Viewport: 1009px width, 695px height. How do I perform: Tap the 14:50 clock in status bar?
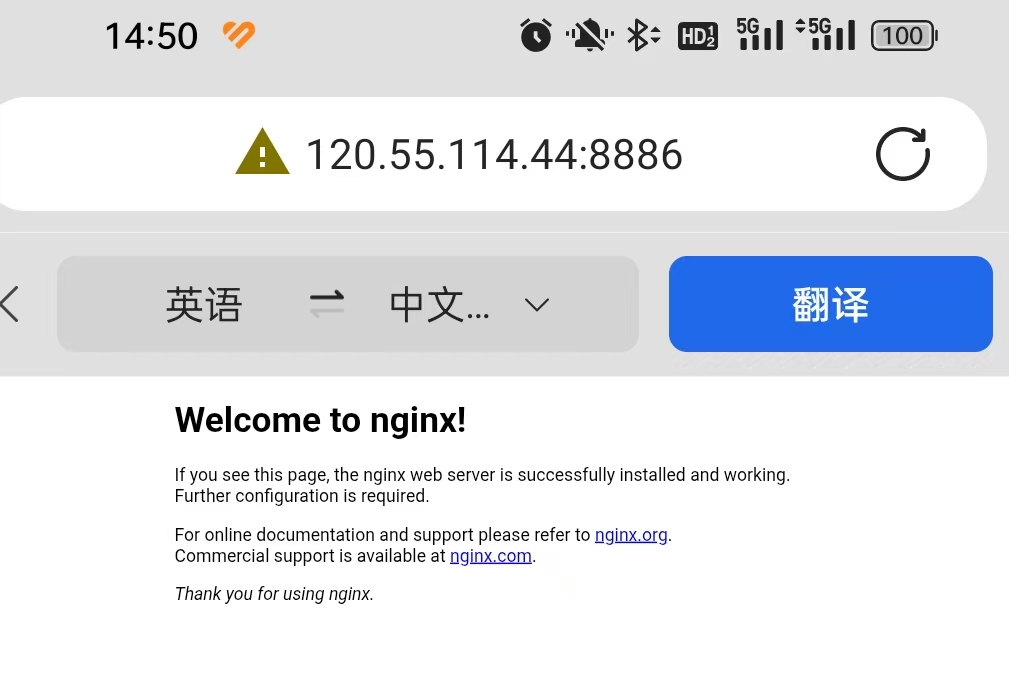click(x=151, y=35)
